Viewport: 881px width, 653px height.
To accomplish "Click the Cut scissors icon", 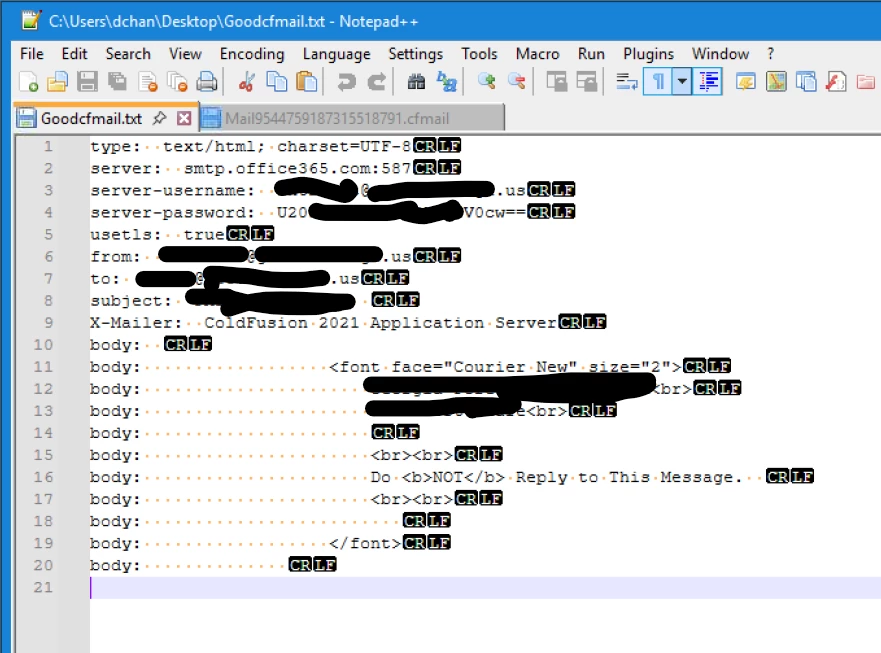I will click(246, 82).
